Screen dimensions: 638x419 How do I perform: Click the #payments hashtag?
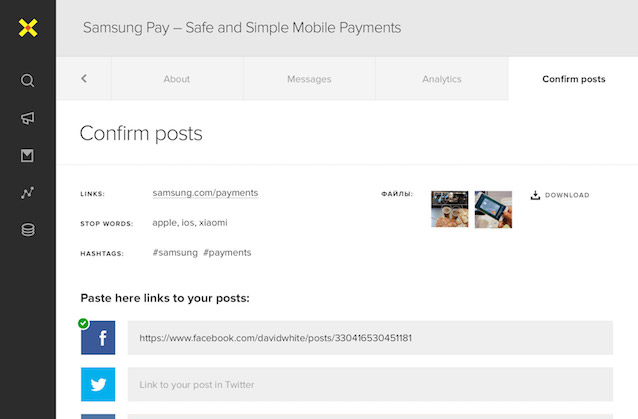(227, 253)
